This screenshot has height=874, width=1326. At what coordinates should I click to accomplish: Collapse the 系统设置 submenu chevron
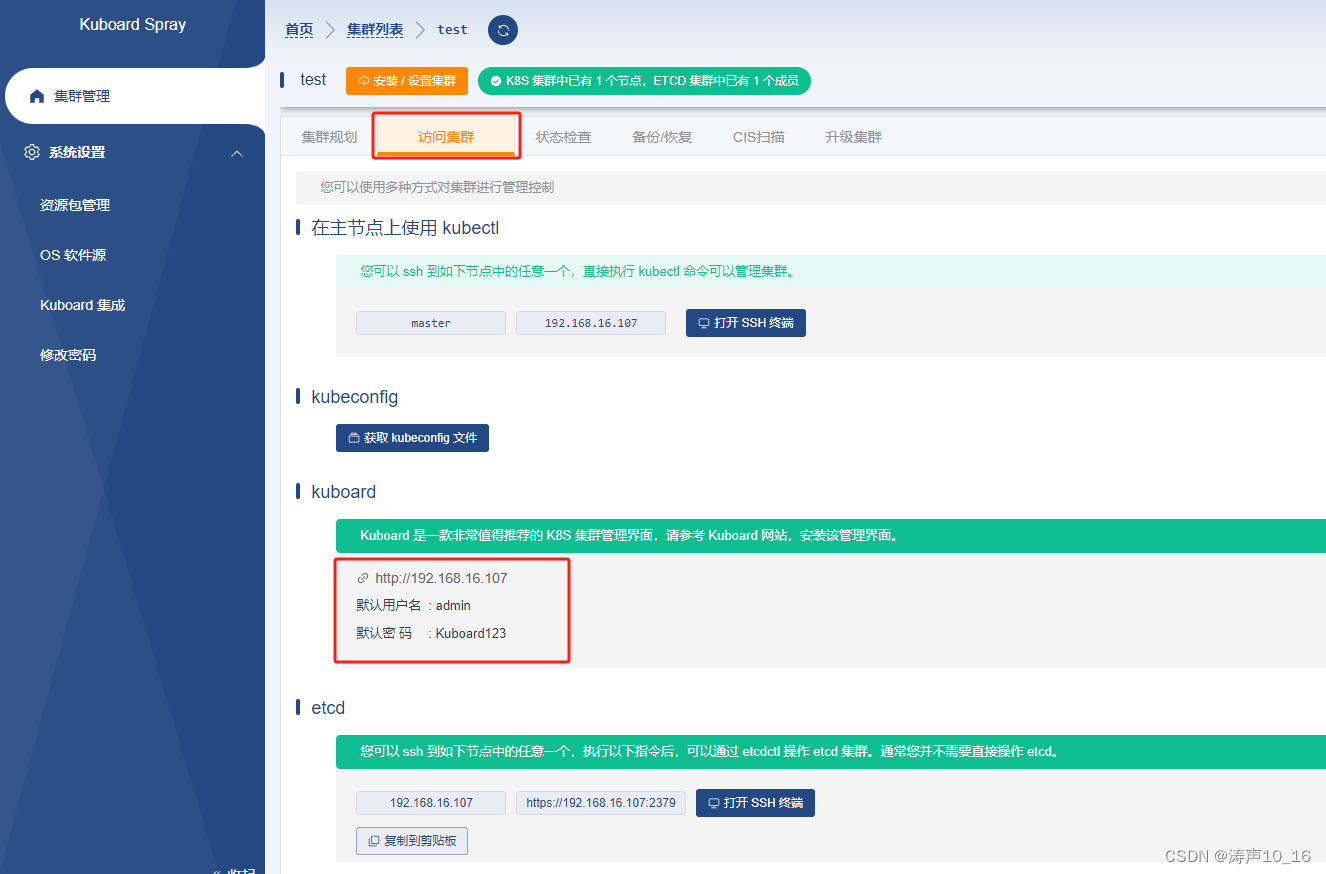tap(237, 153)
